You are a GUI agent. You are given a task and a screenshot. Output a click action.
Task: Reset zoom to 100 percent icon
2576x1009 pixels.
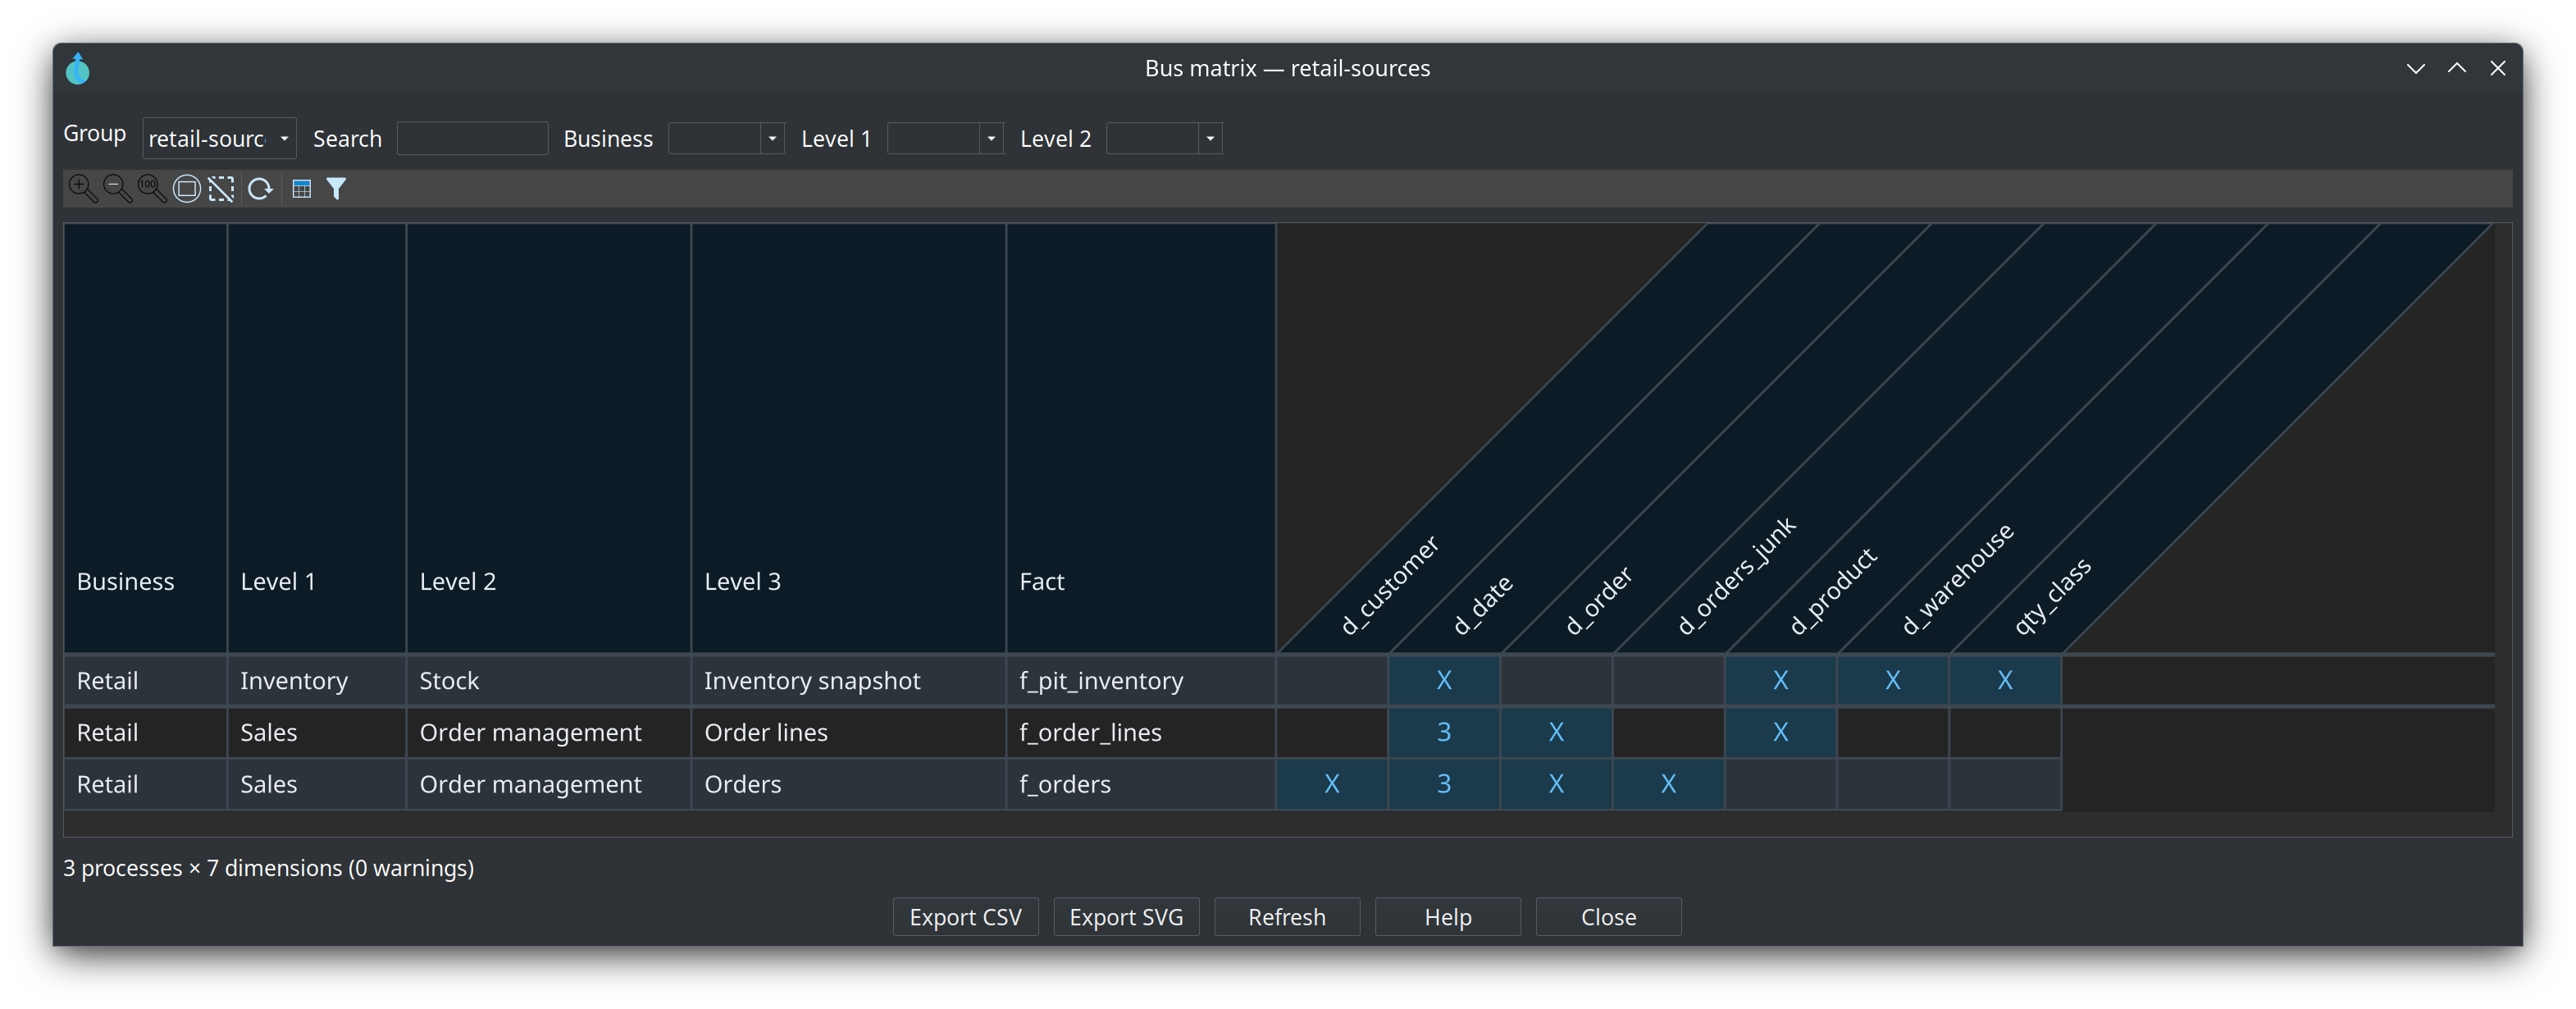point(152,188)
